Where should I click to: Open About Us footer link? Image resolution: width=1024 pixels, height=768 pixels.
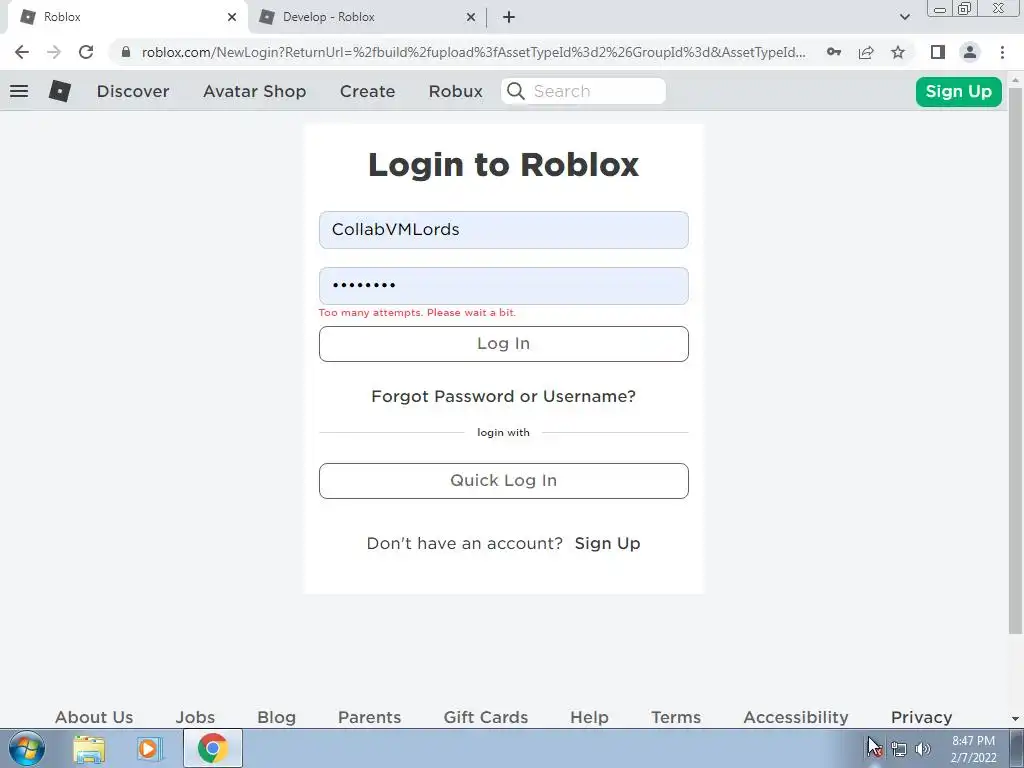pos(94,717)
